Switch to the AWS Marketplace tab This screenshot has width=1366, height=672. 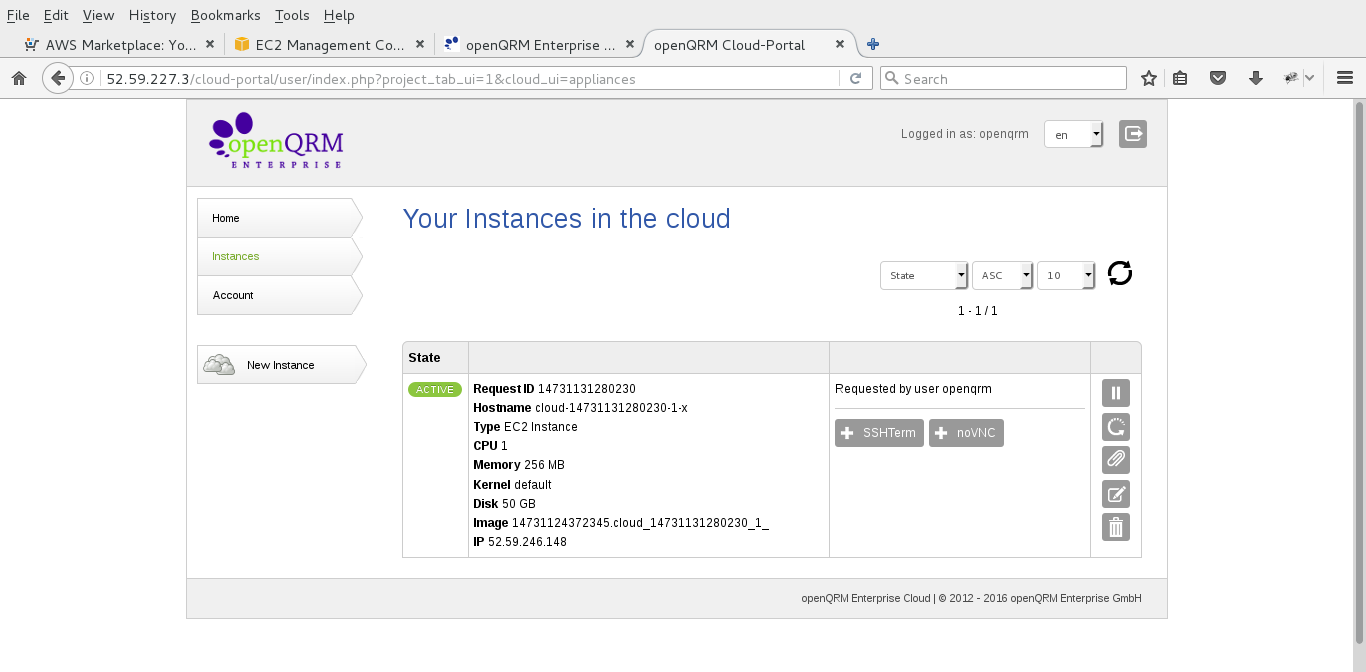[x=117, y=44]
